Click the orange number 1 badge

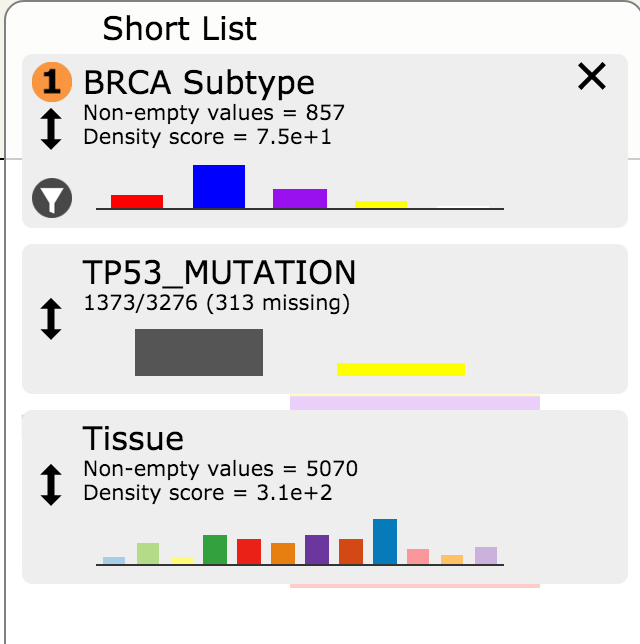[52, 82]
